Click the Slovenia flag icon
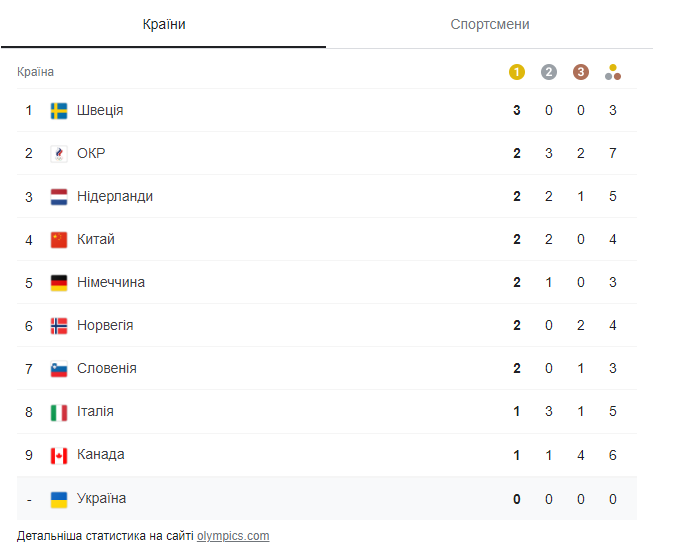Viewport: 676px width, 560px height. [x=59, y=369]
